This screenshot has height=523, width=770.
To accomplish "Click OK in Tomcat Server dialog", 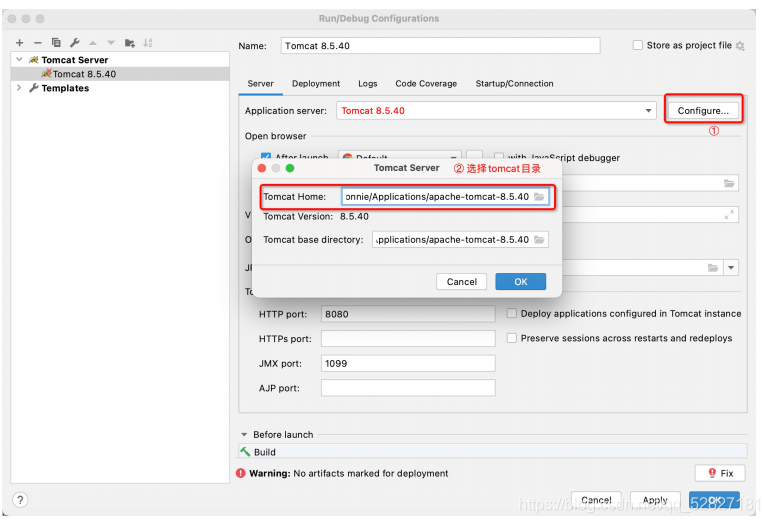I will [x=521, y=281].
